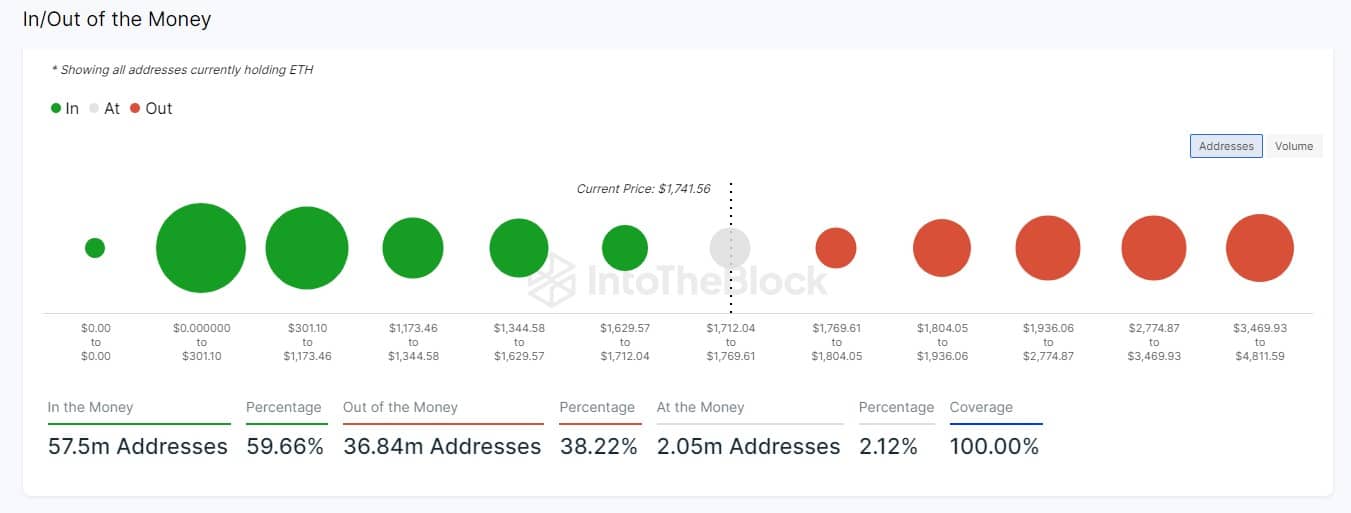This screenshot has height=513, width=1351.
Task: Click the In the Money 57.5m Addresses stat
Action: (138, 446)
